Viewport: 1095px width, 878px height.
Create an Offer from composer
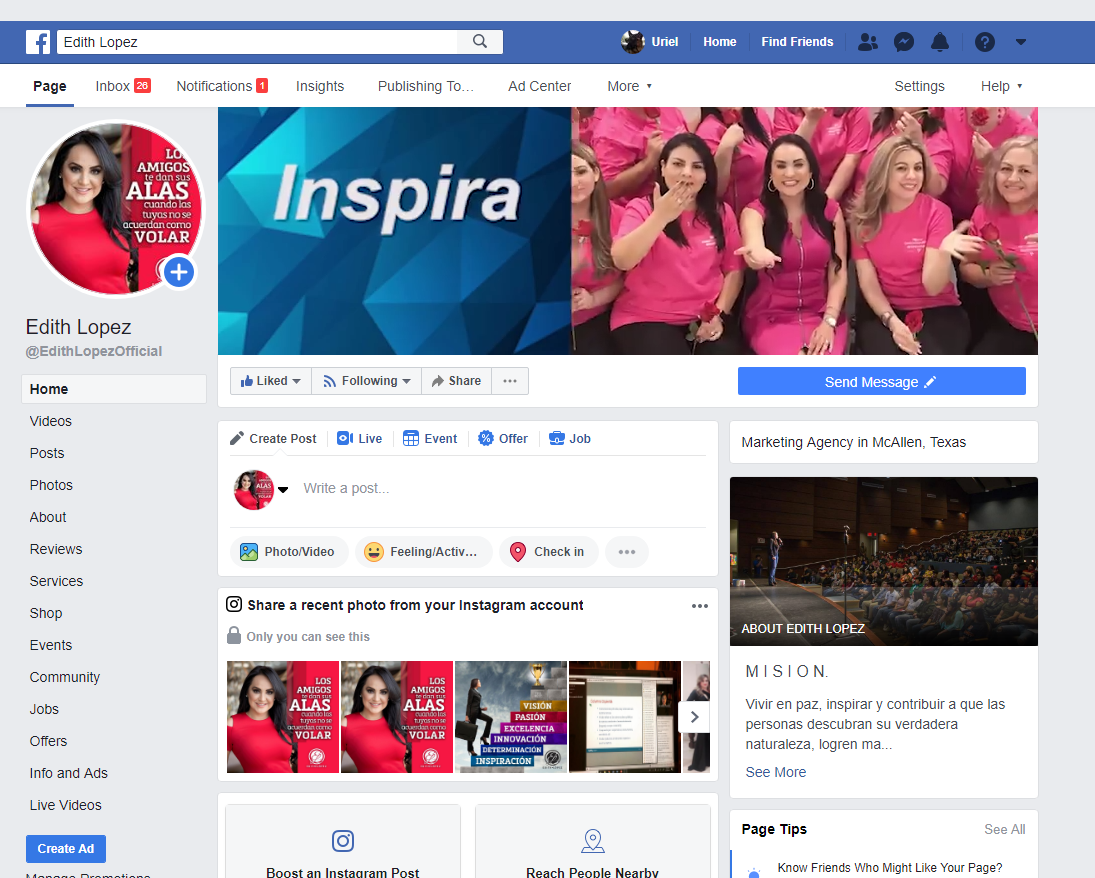point(503,439)
